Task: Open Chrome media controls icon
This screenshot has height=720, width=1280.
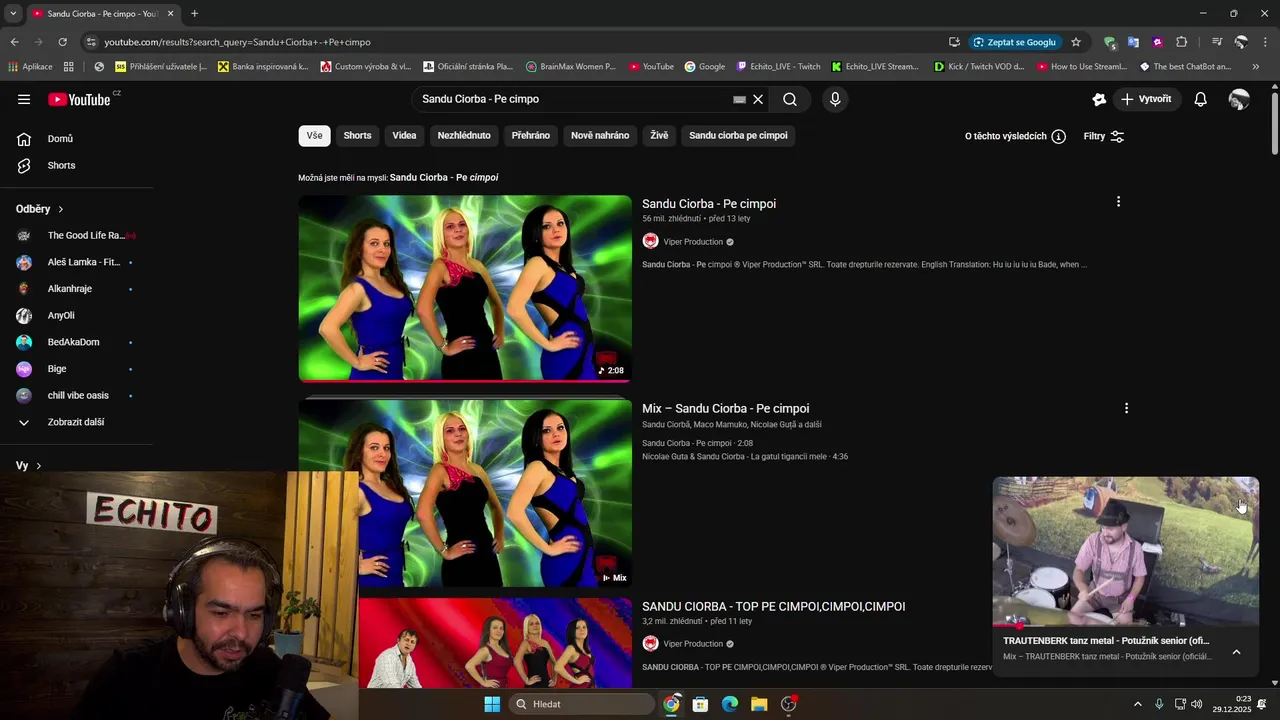Action: click(1216, 42)
